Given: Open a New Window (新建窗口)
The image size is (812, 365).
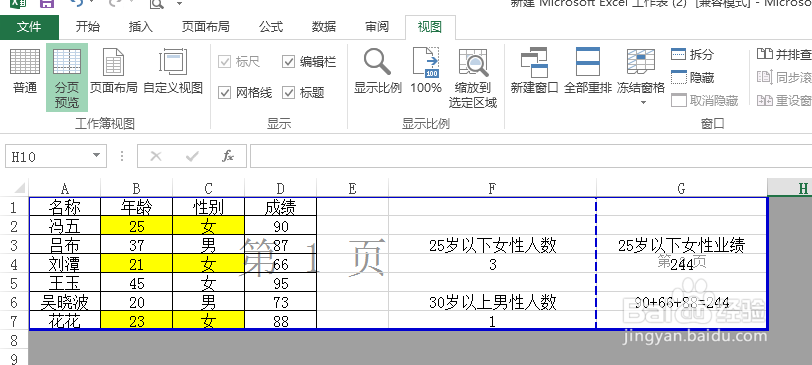Looking at the screenshot, I should (x=534, y=72).
